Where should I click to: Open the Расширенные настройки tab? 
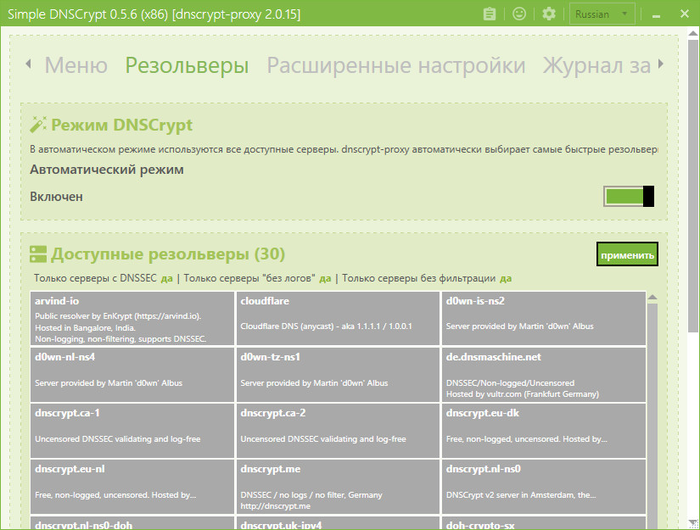[395, 66]
